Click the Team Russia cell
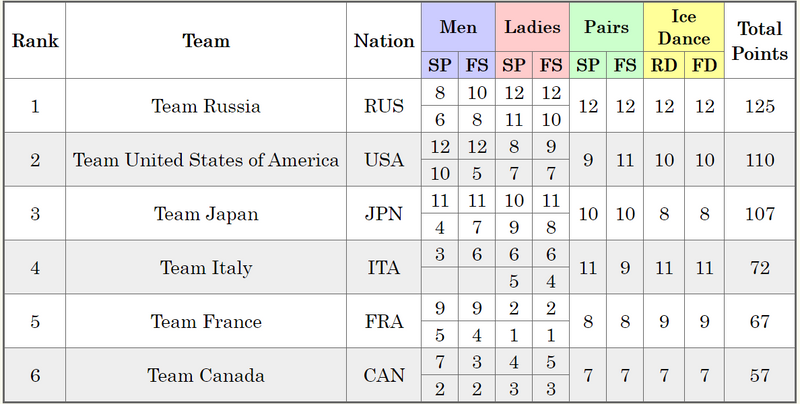Viewport: 800px width, 404px height. point(206,106)
